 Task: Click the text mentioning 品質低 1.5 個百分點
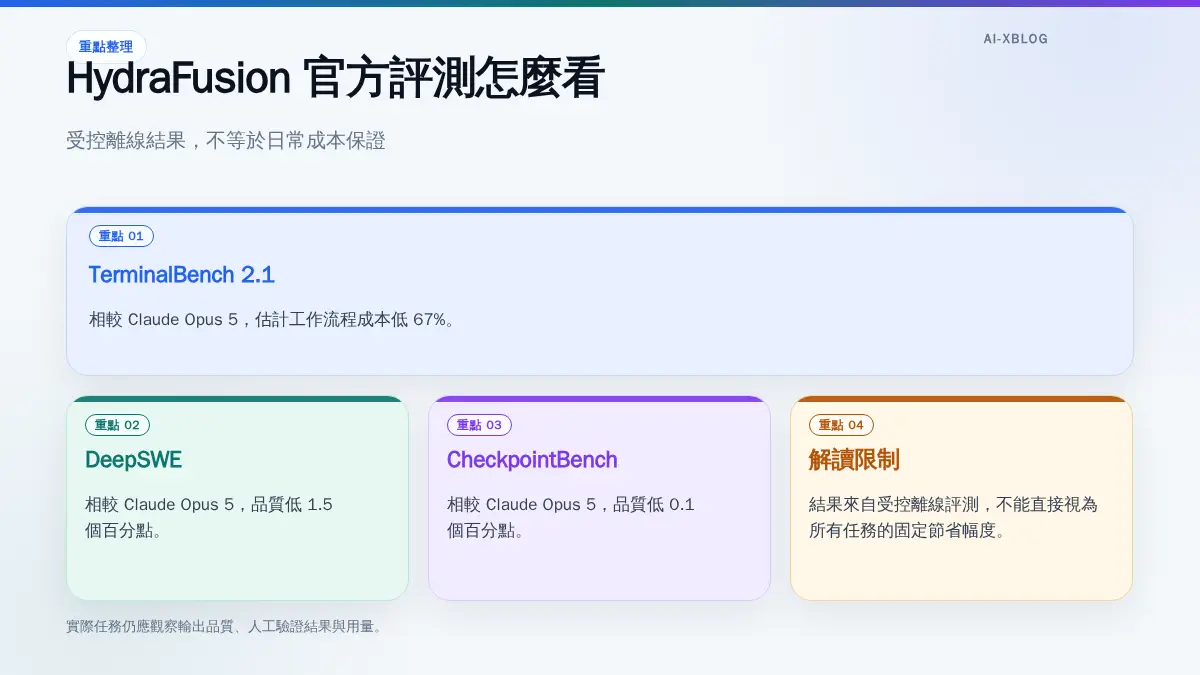[x=209, y=517]
